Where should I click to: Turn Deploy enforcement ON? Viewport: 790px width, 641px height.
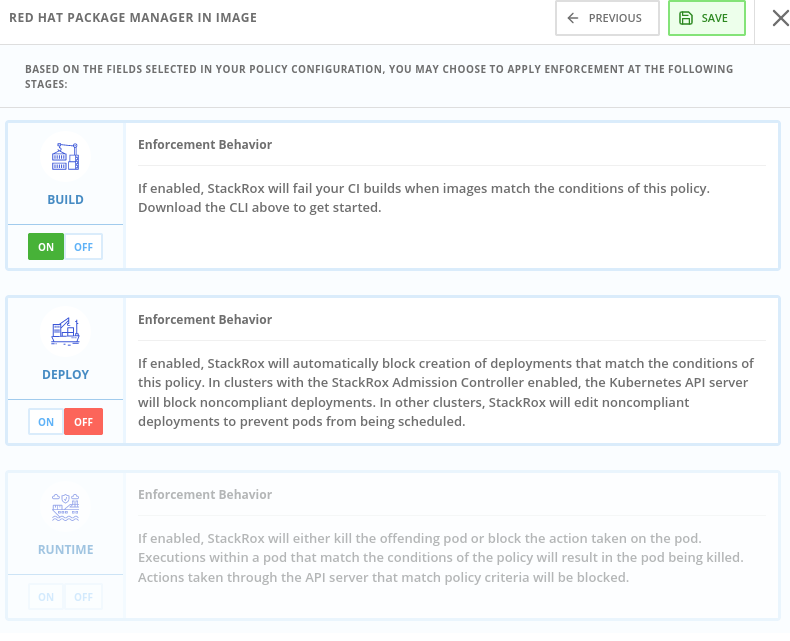pos(46,421)
